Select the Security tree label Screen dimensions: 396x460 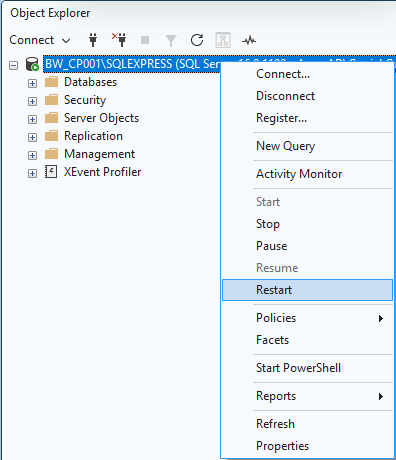[x=85, y=100]
